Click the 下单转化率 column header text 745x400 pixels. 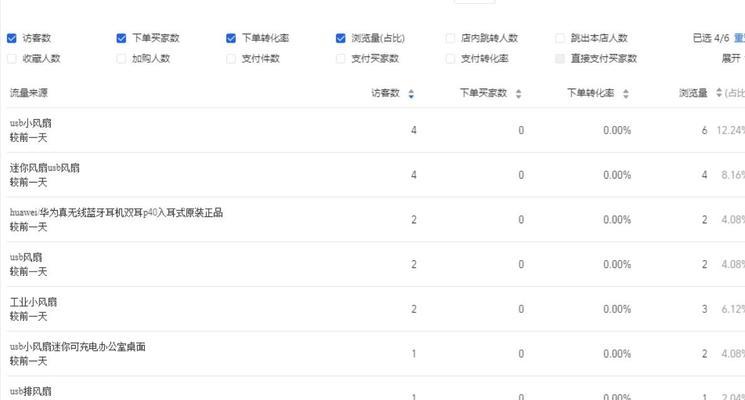pyautogui.click(x=591, y=93)
